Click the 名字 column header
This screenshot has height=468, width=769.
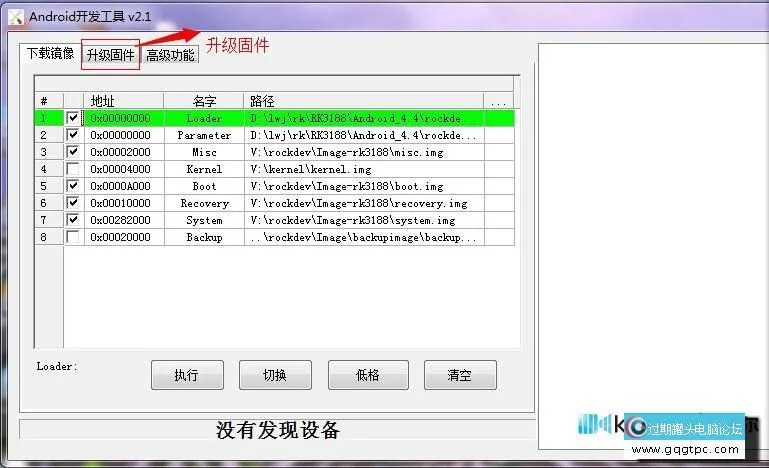[x=204, y=101]
